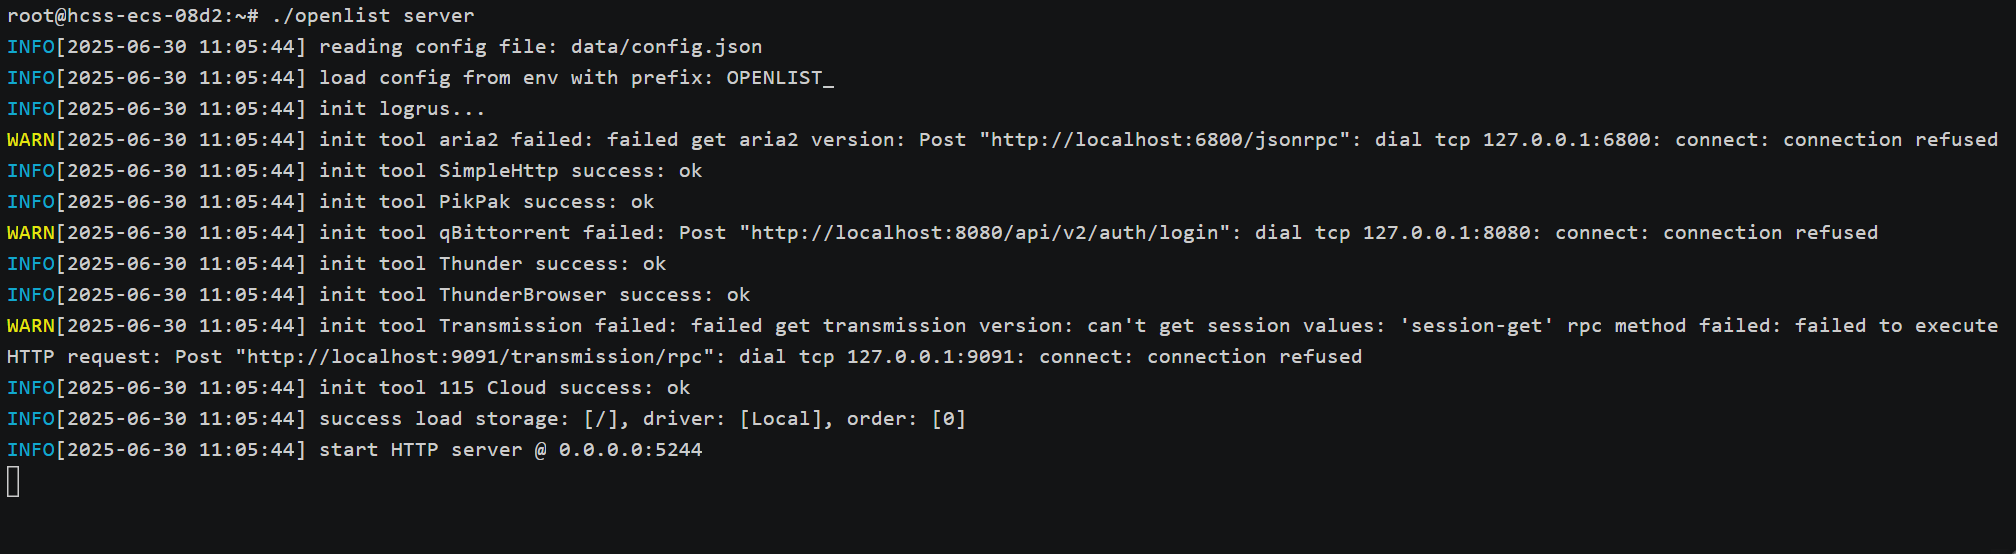2016x554 pixels.
Task: Click the WARN label on qBittorrent line
Action: (x=31, y=233)
